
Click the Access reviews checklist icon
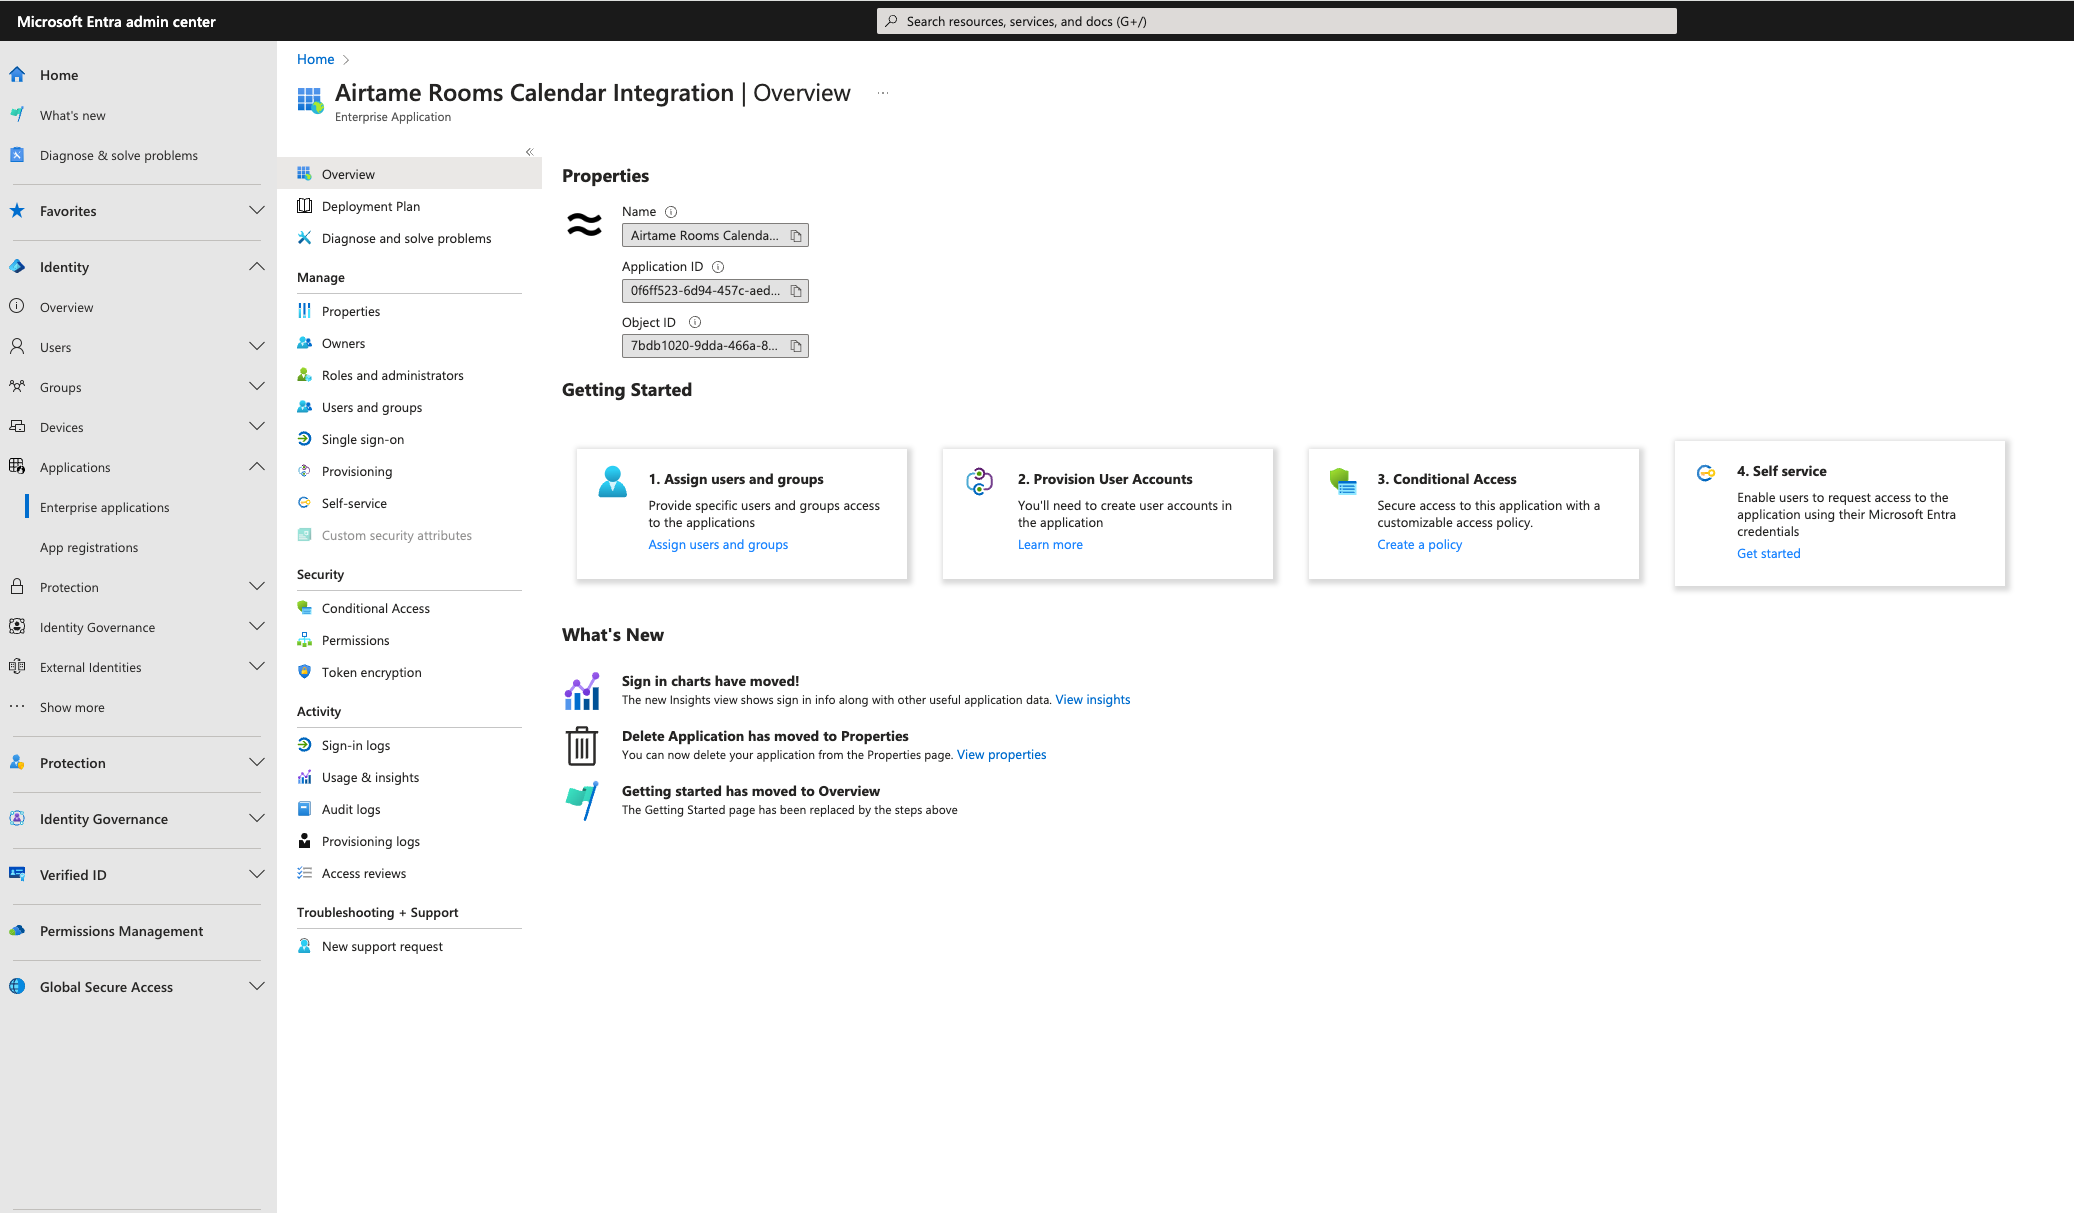click(x=305, y=873)
